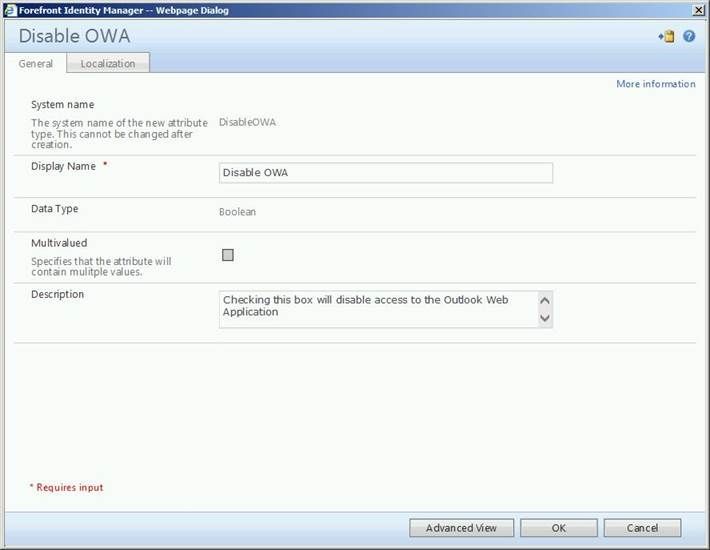Confirm with the OK button
The image size is (710, 550).
point(559,528)
